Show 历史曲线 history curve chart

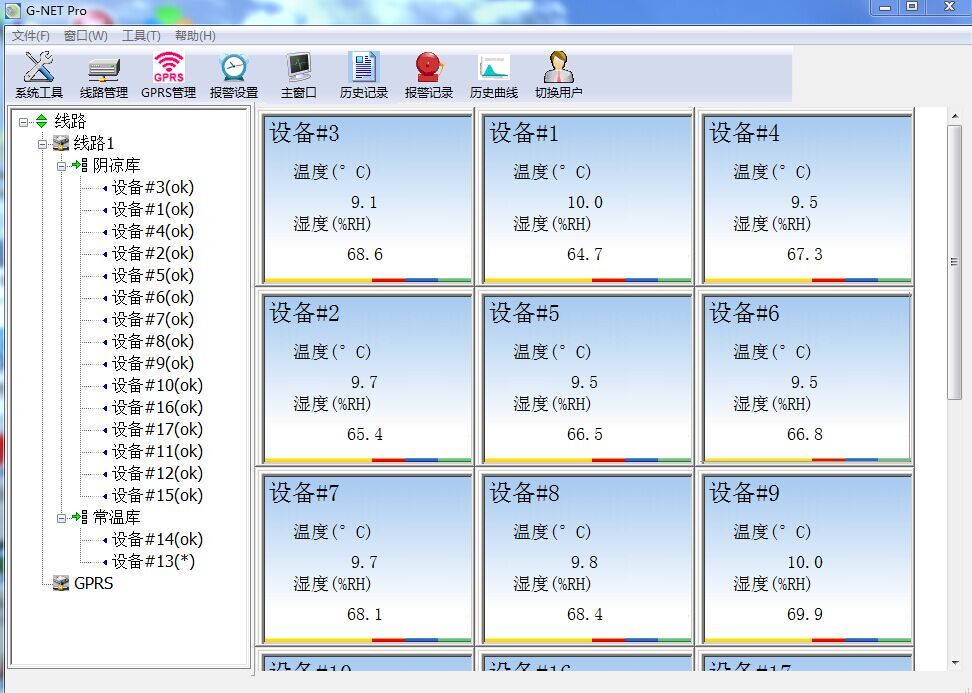[494, 74]
